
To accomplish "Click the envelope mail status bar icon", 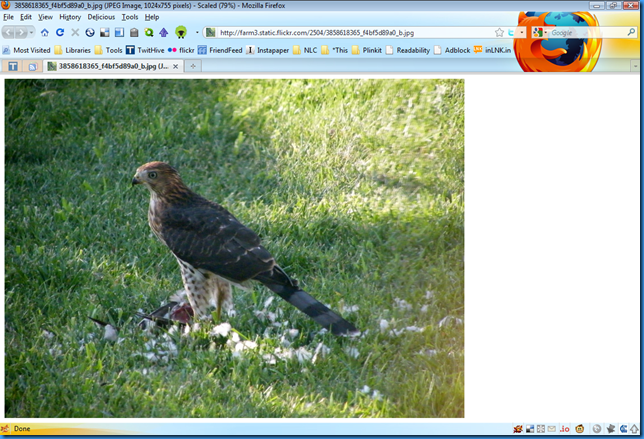I will pyautogui.click(x=552, y=429).
